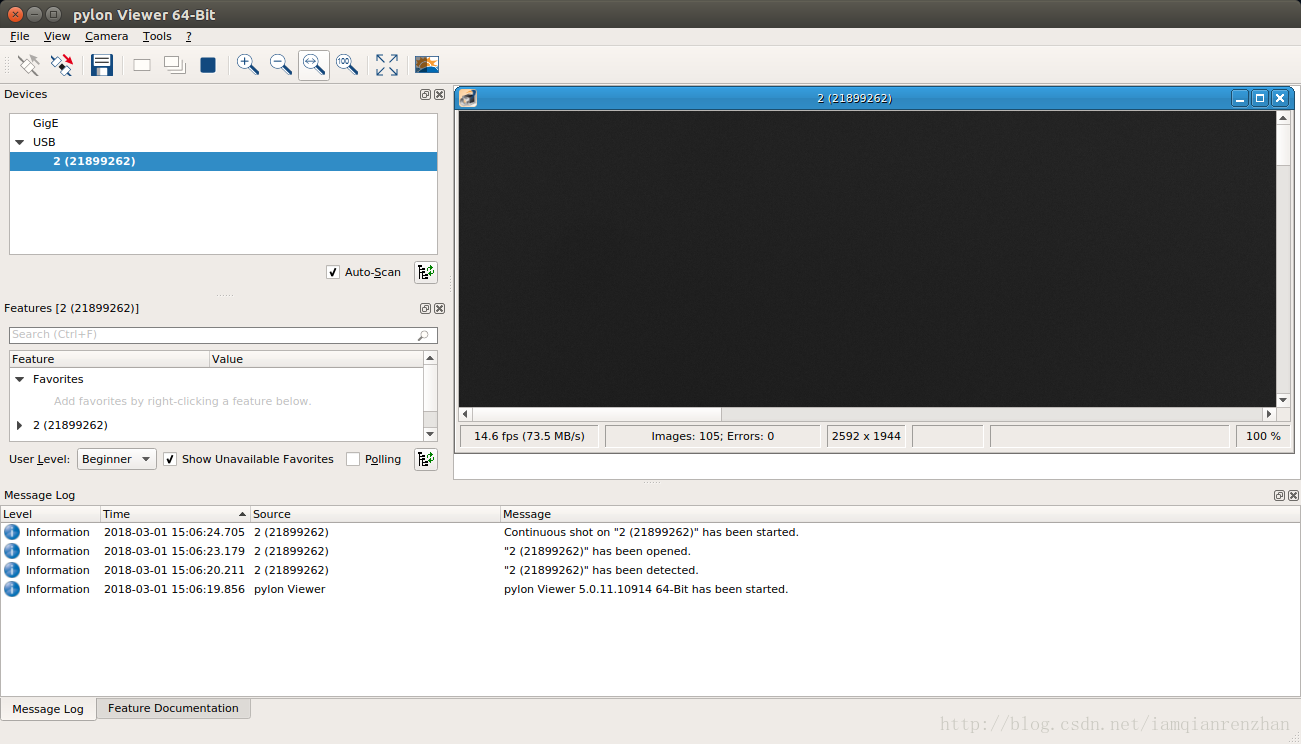
Task: Collapse the USB device tree node
Action: (x=19, y=142)
